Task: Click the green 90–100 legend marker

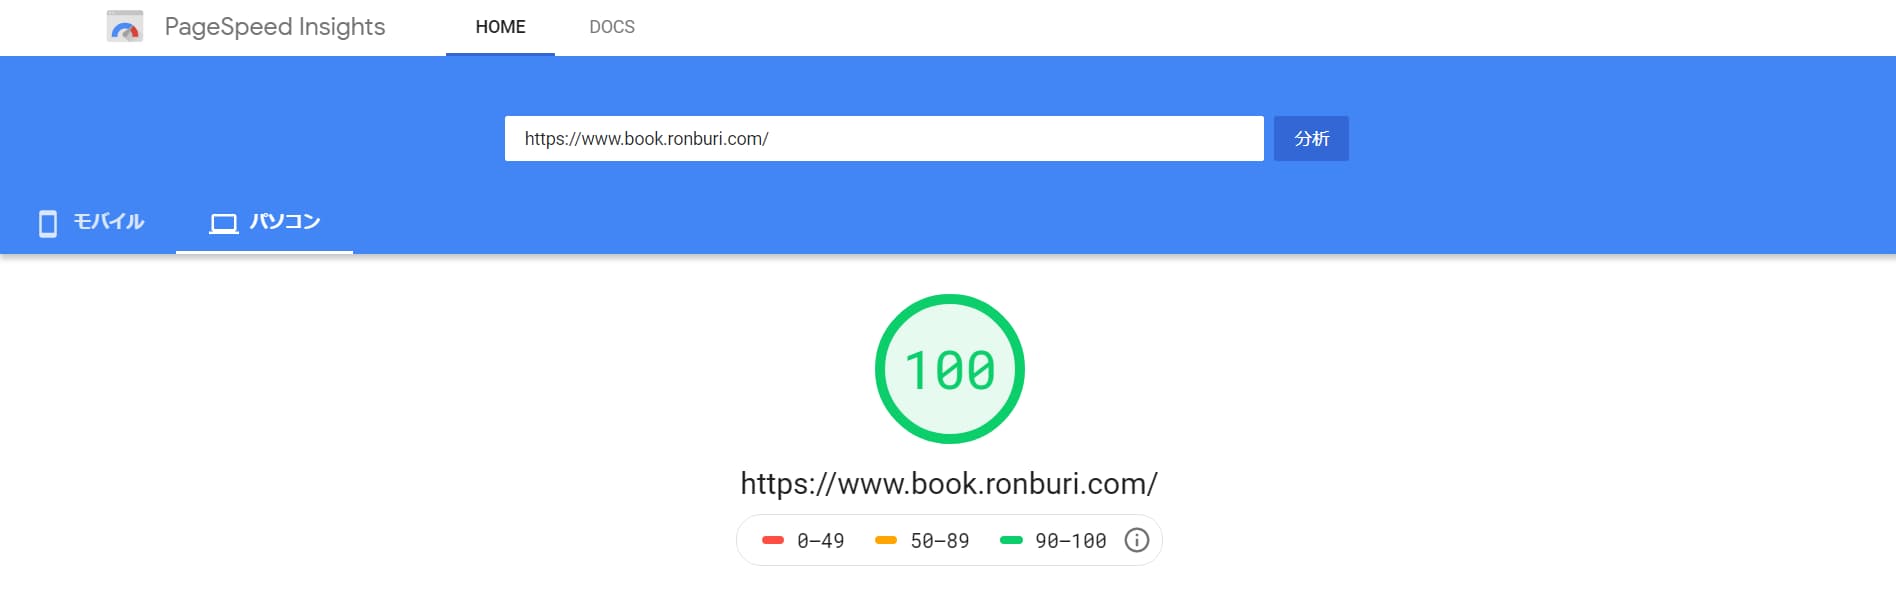Action: coord(1011,540)
